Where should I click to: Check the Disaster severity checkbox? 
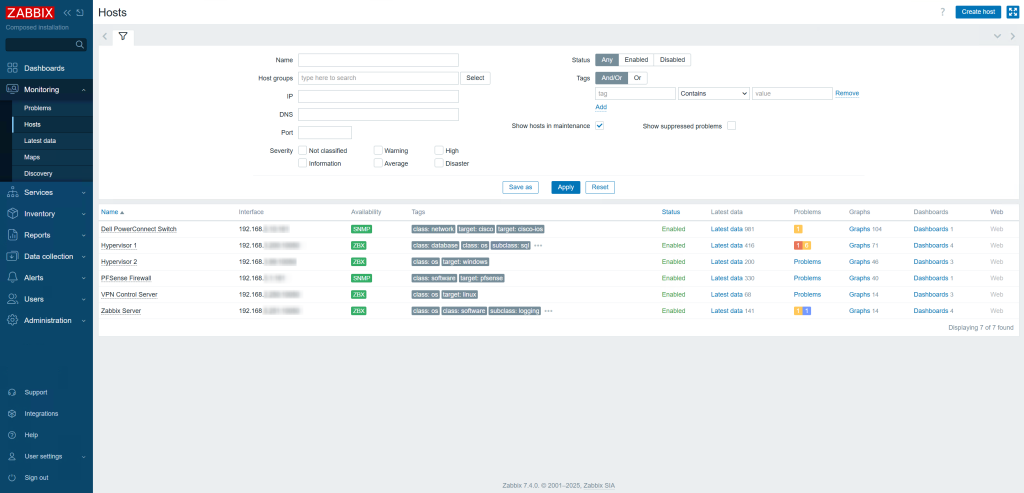coord(439,163)
